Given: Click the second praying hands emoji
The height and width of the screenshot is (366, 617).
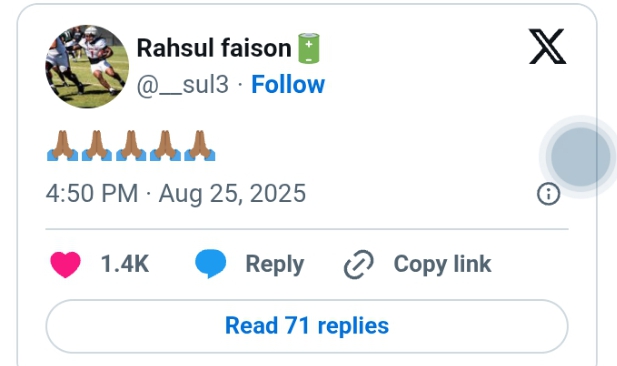Looking at the screenshot, I should pos(97,146).
